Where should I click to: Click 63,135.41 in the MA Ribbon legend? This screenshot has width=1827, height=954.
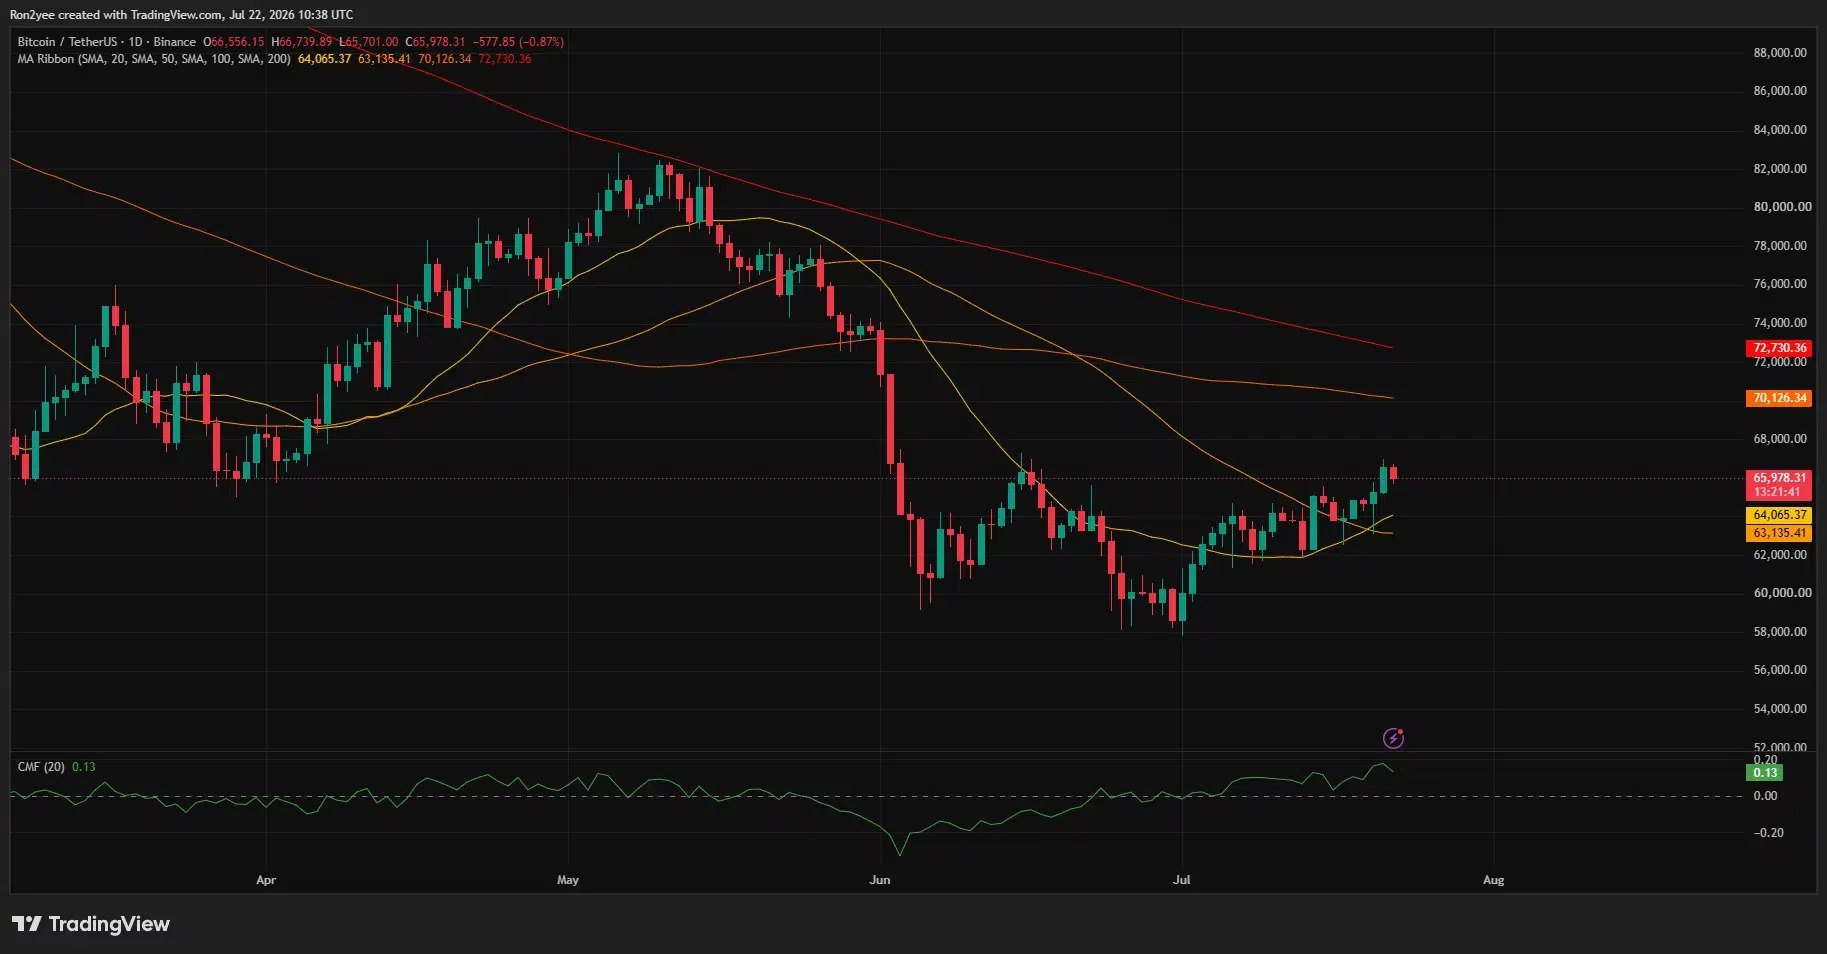pyautogui.click(x=384, y=59)
